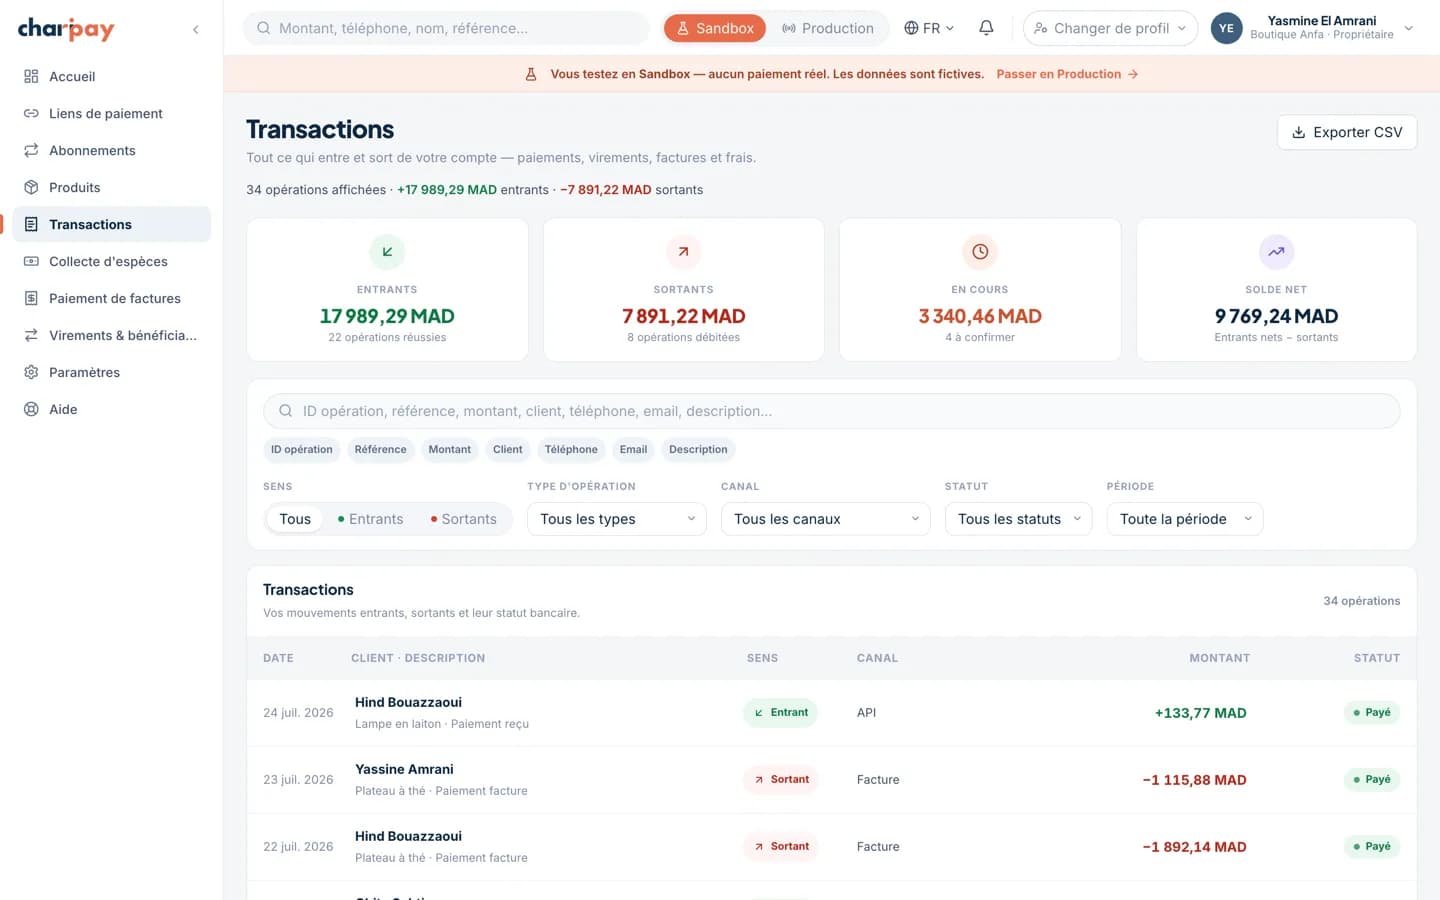The image size is (1440, 900).
Task: Click the Collecte d'espèces cash icon
Action: coord(31,261)
